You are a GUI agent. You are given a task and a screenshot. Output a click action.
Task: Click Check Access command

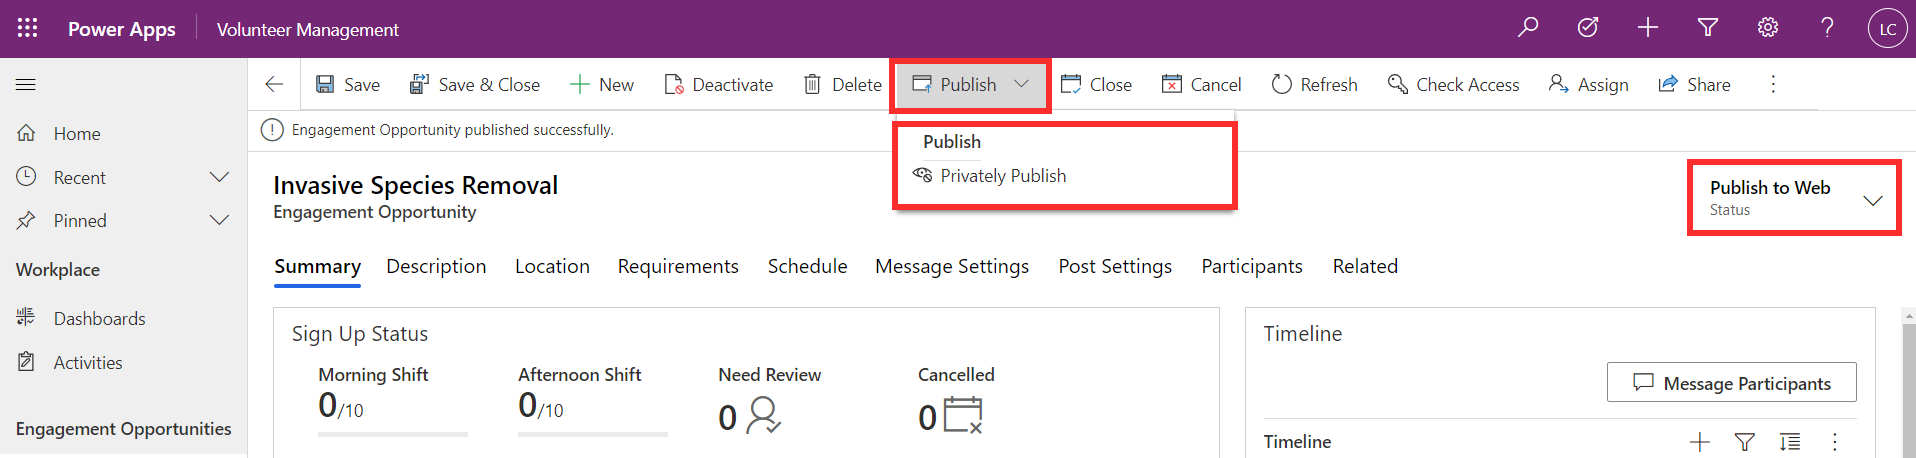[1454, 85]
